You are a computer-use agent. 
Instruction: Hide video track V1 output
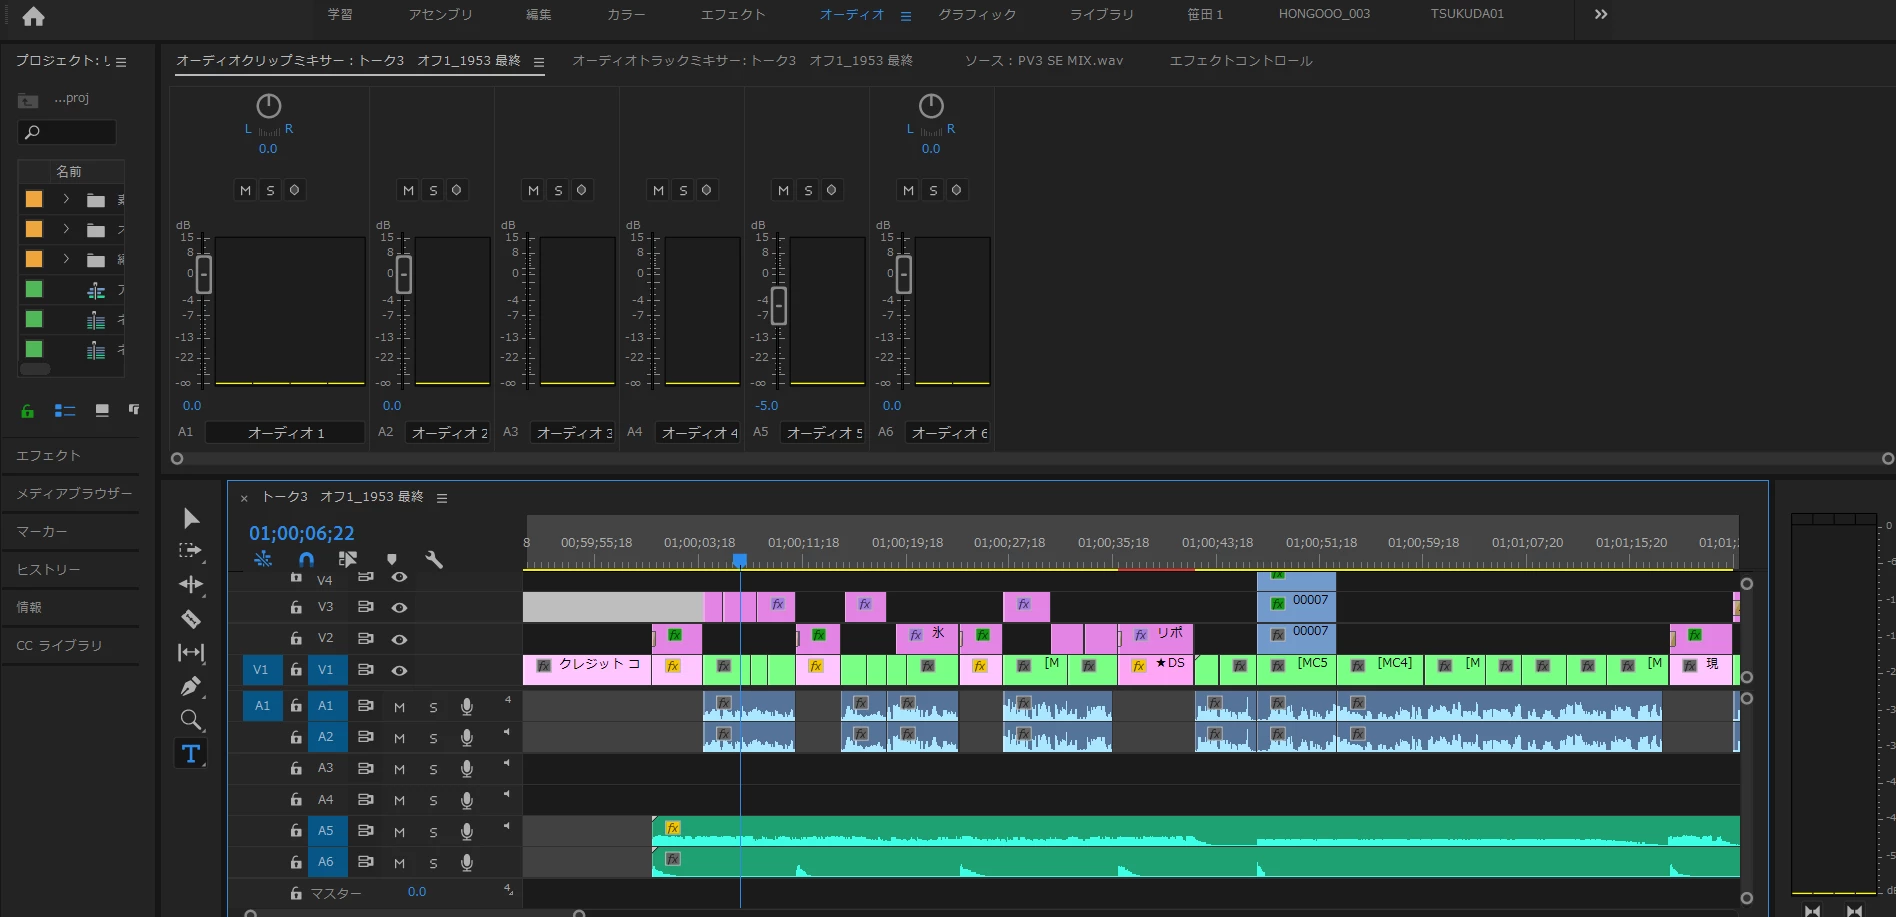tap(399, 670)
